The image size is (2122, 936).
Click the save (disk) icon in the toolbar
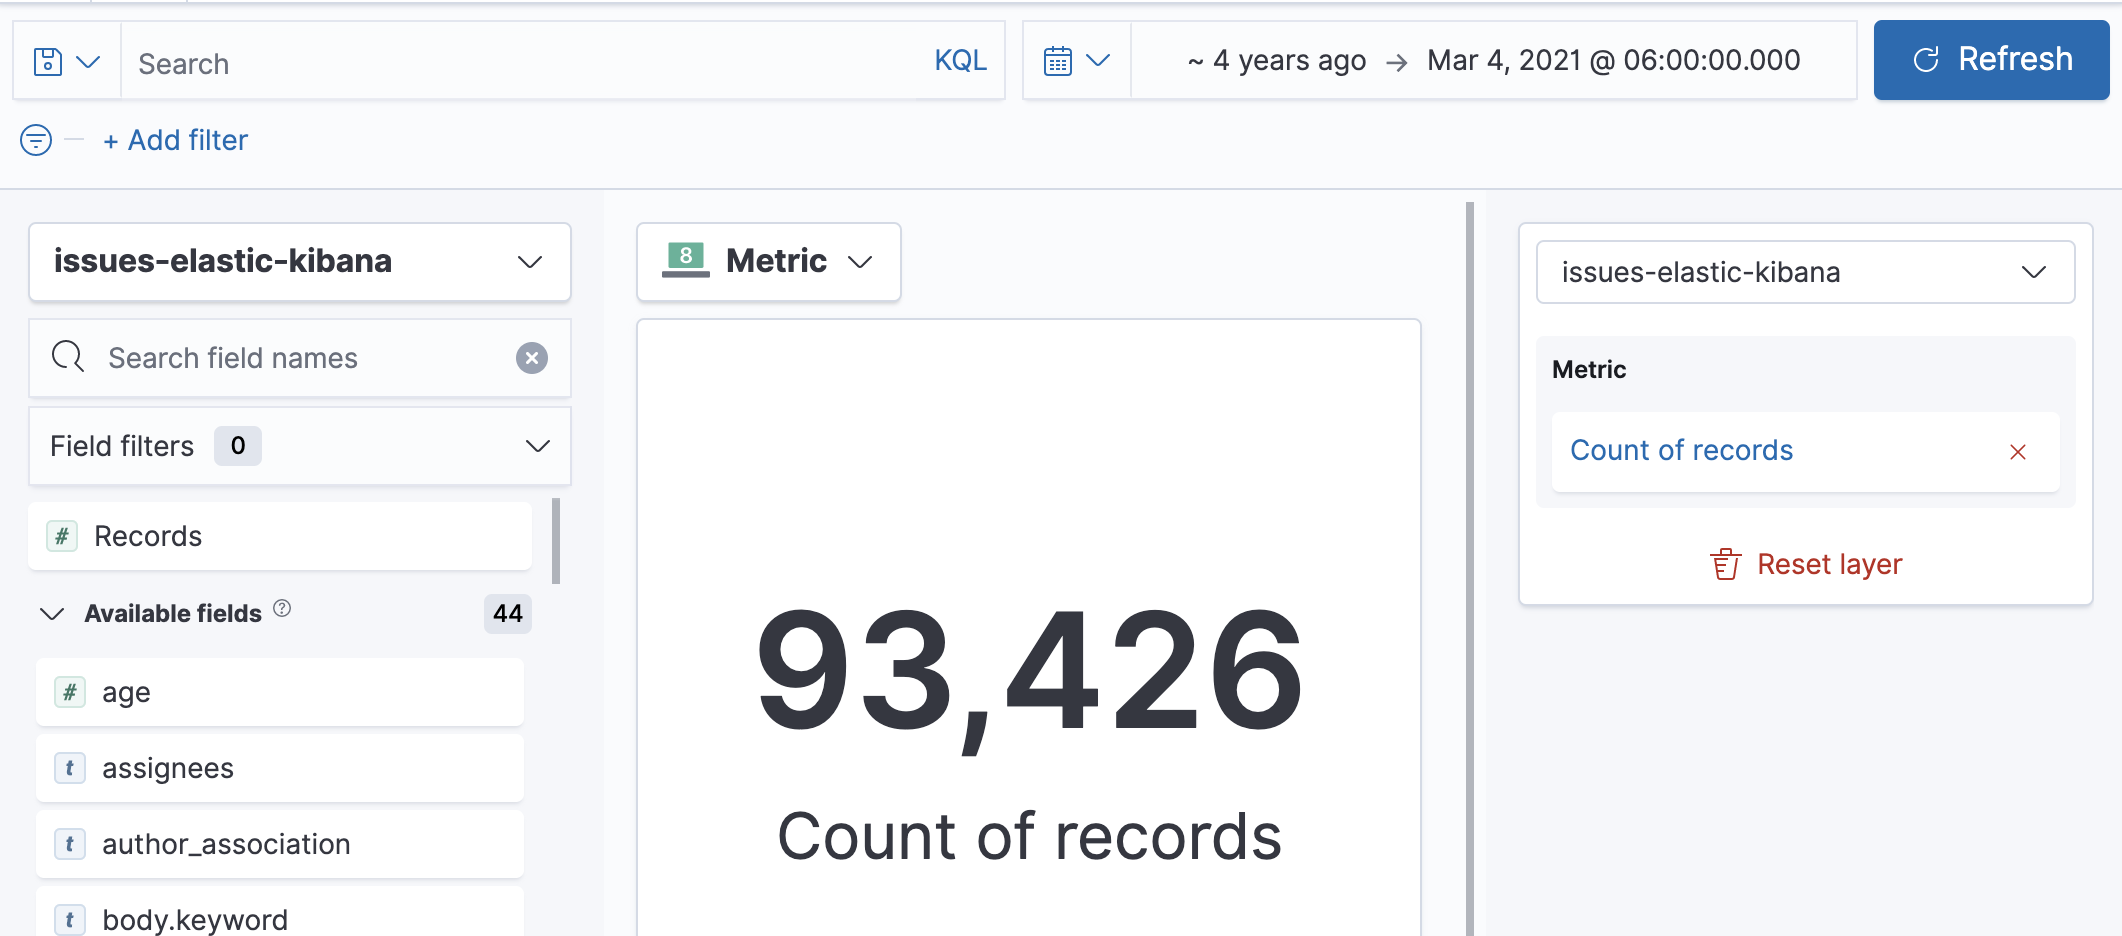[48, 60]
